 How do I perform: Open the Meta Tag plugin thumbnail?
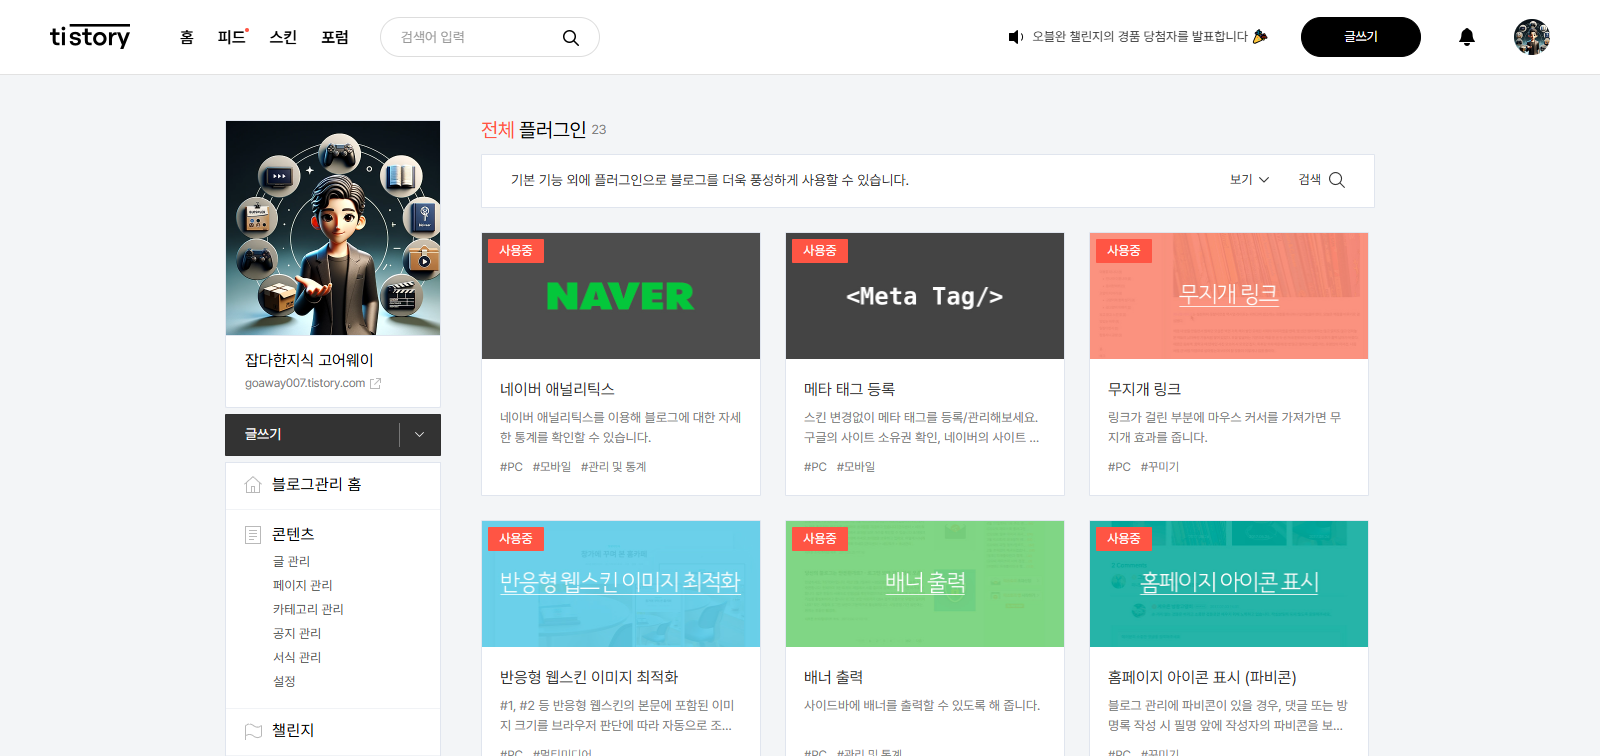click(925, 296)
